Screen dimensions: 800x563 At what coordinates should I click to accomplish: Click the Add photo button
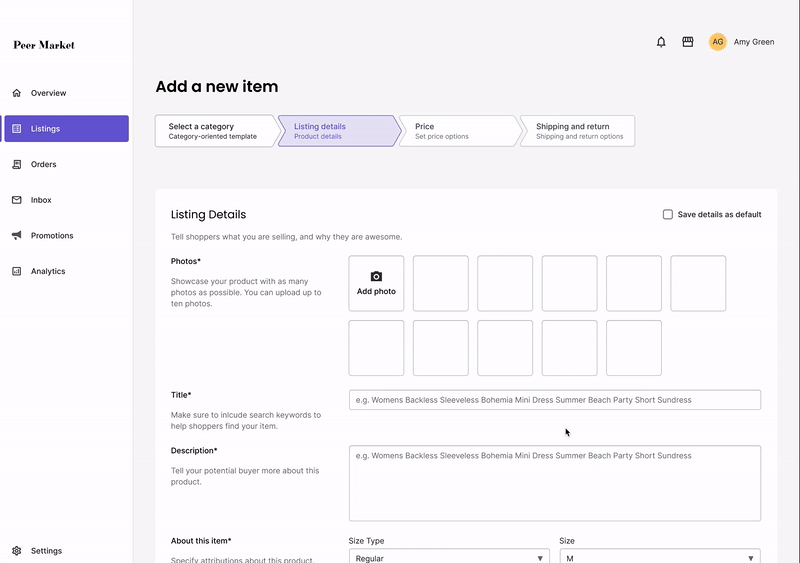click(x=376, y=283)
